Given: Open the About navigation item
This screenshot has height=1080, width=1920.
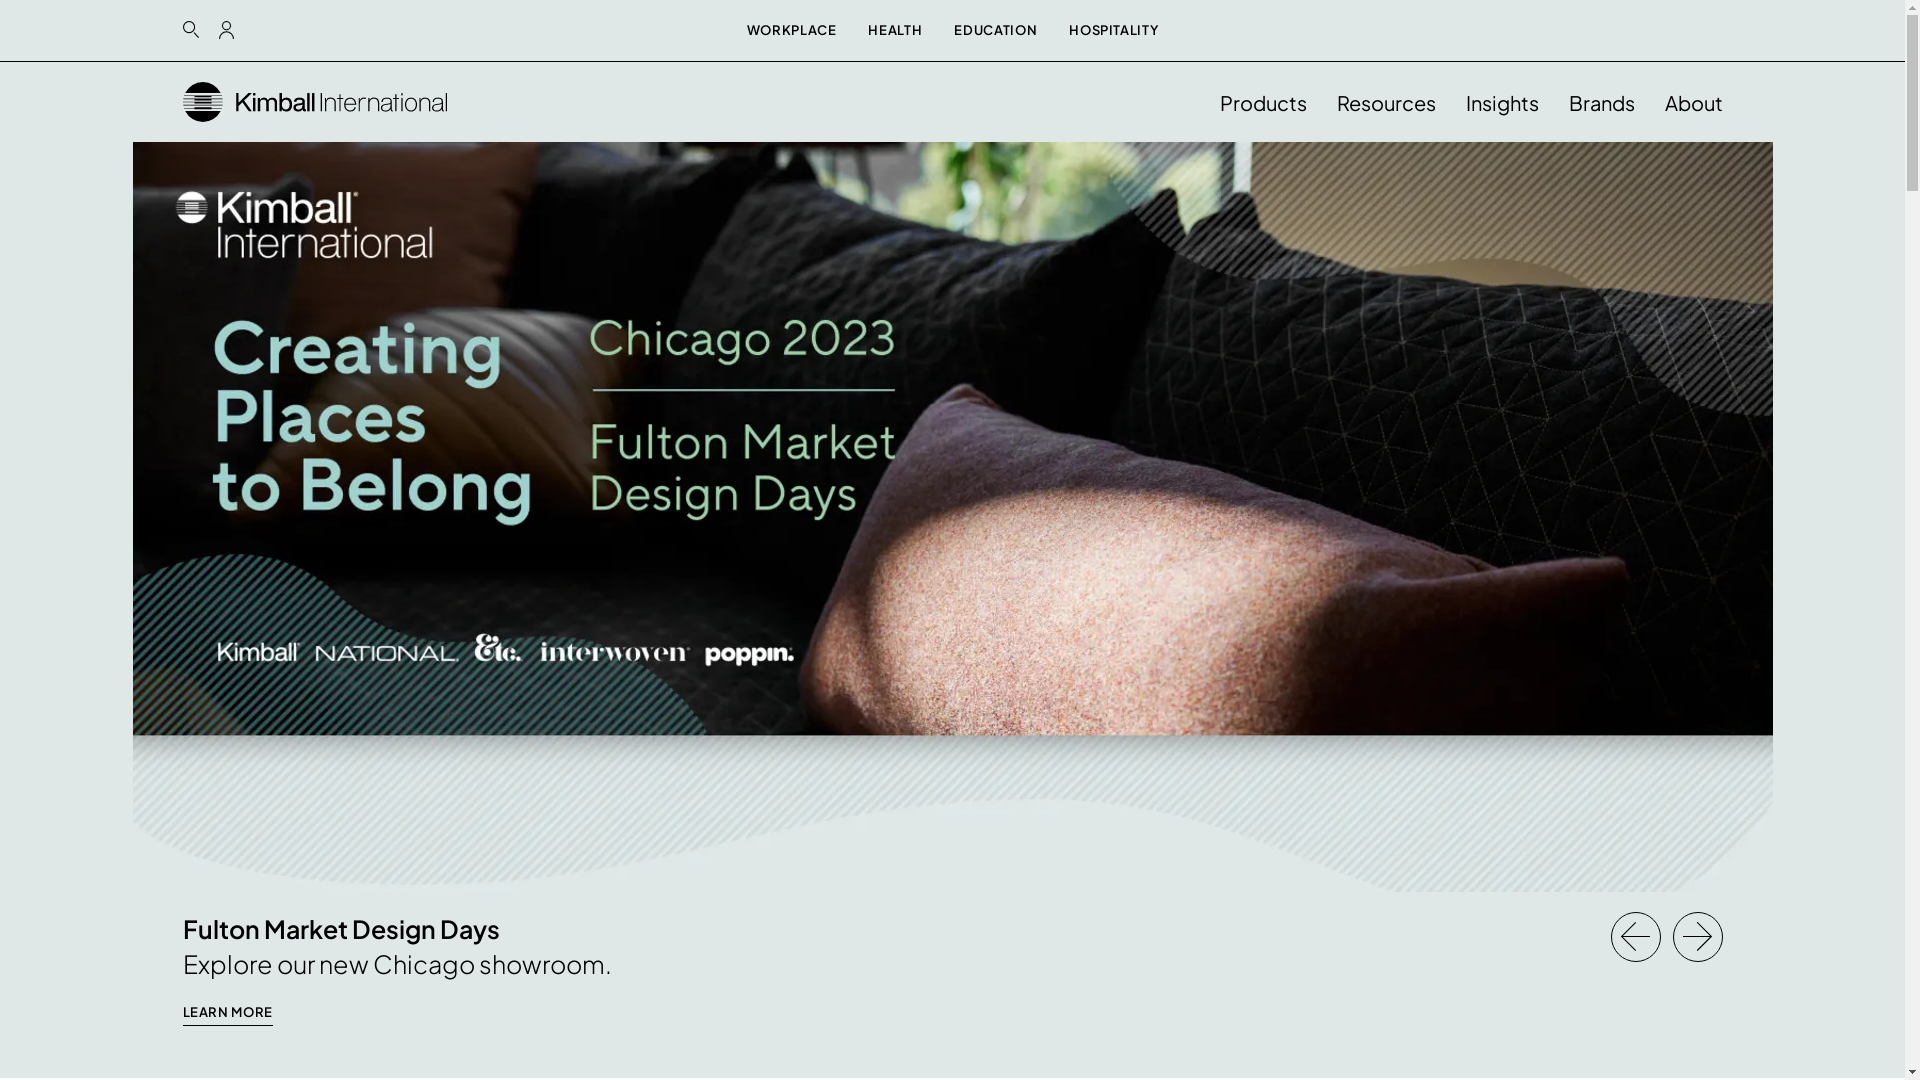Looking at the screenshot, I should click(x=1694, y=103).
